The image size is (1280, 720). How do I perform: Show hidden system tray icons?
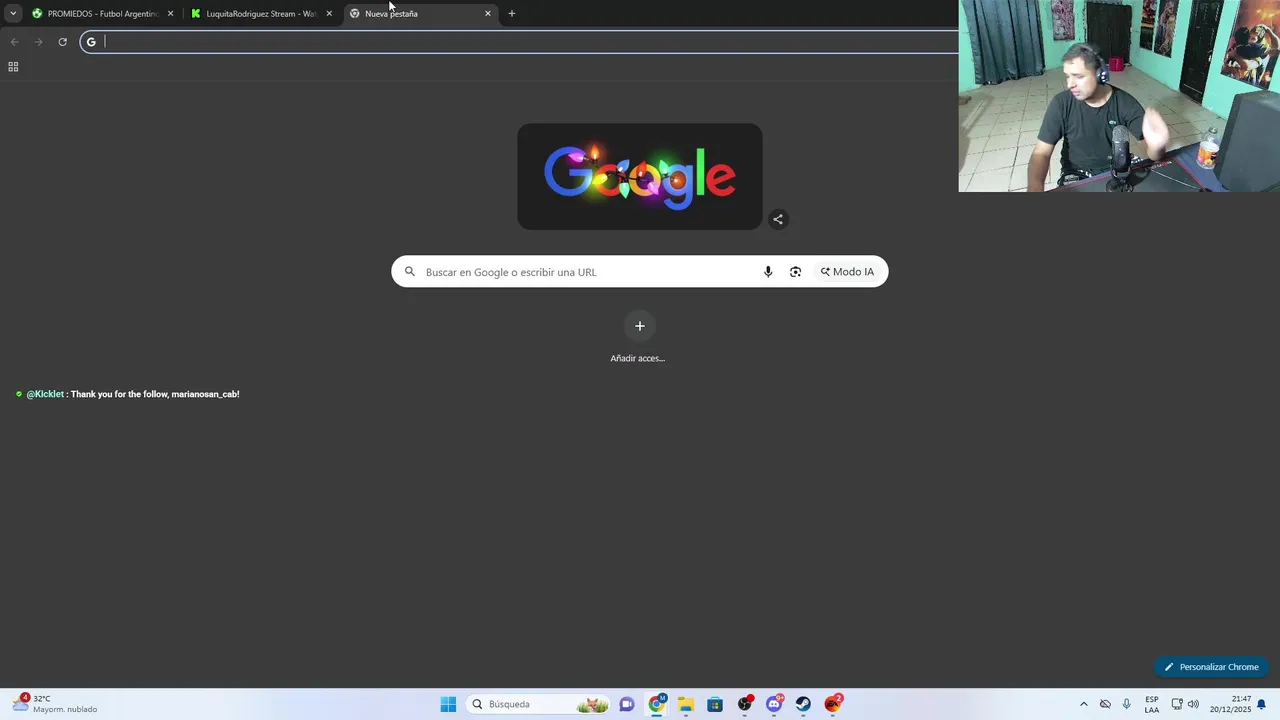pos(1083,704)
